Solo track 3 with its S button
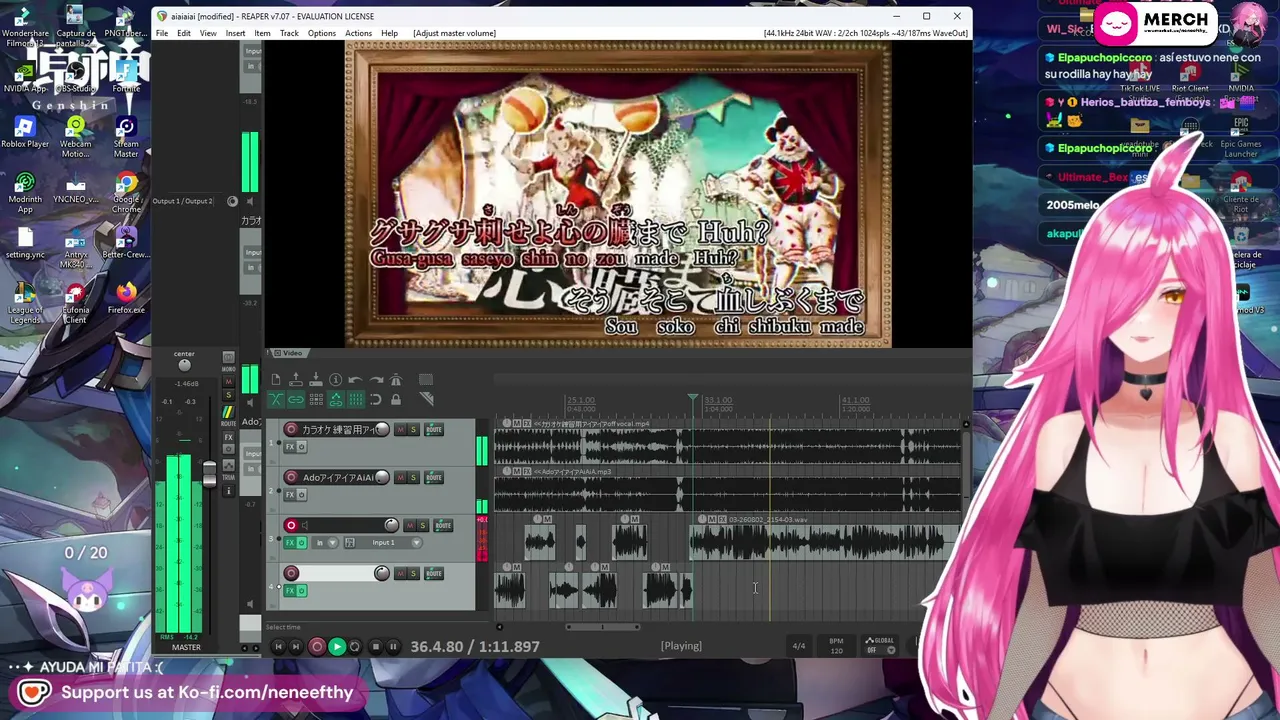The width and height of the screenshot is (1280, 720). 422,525
